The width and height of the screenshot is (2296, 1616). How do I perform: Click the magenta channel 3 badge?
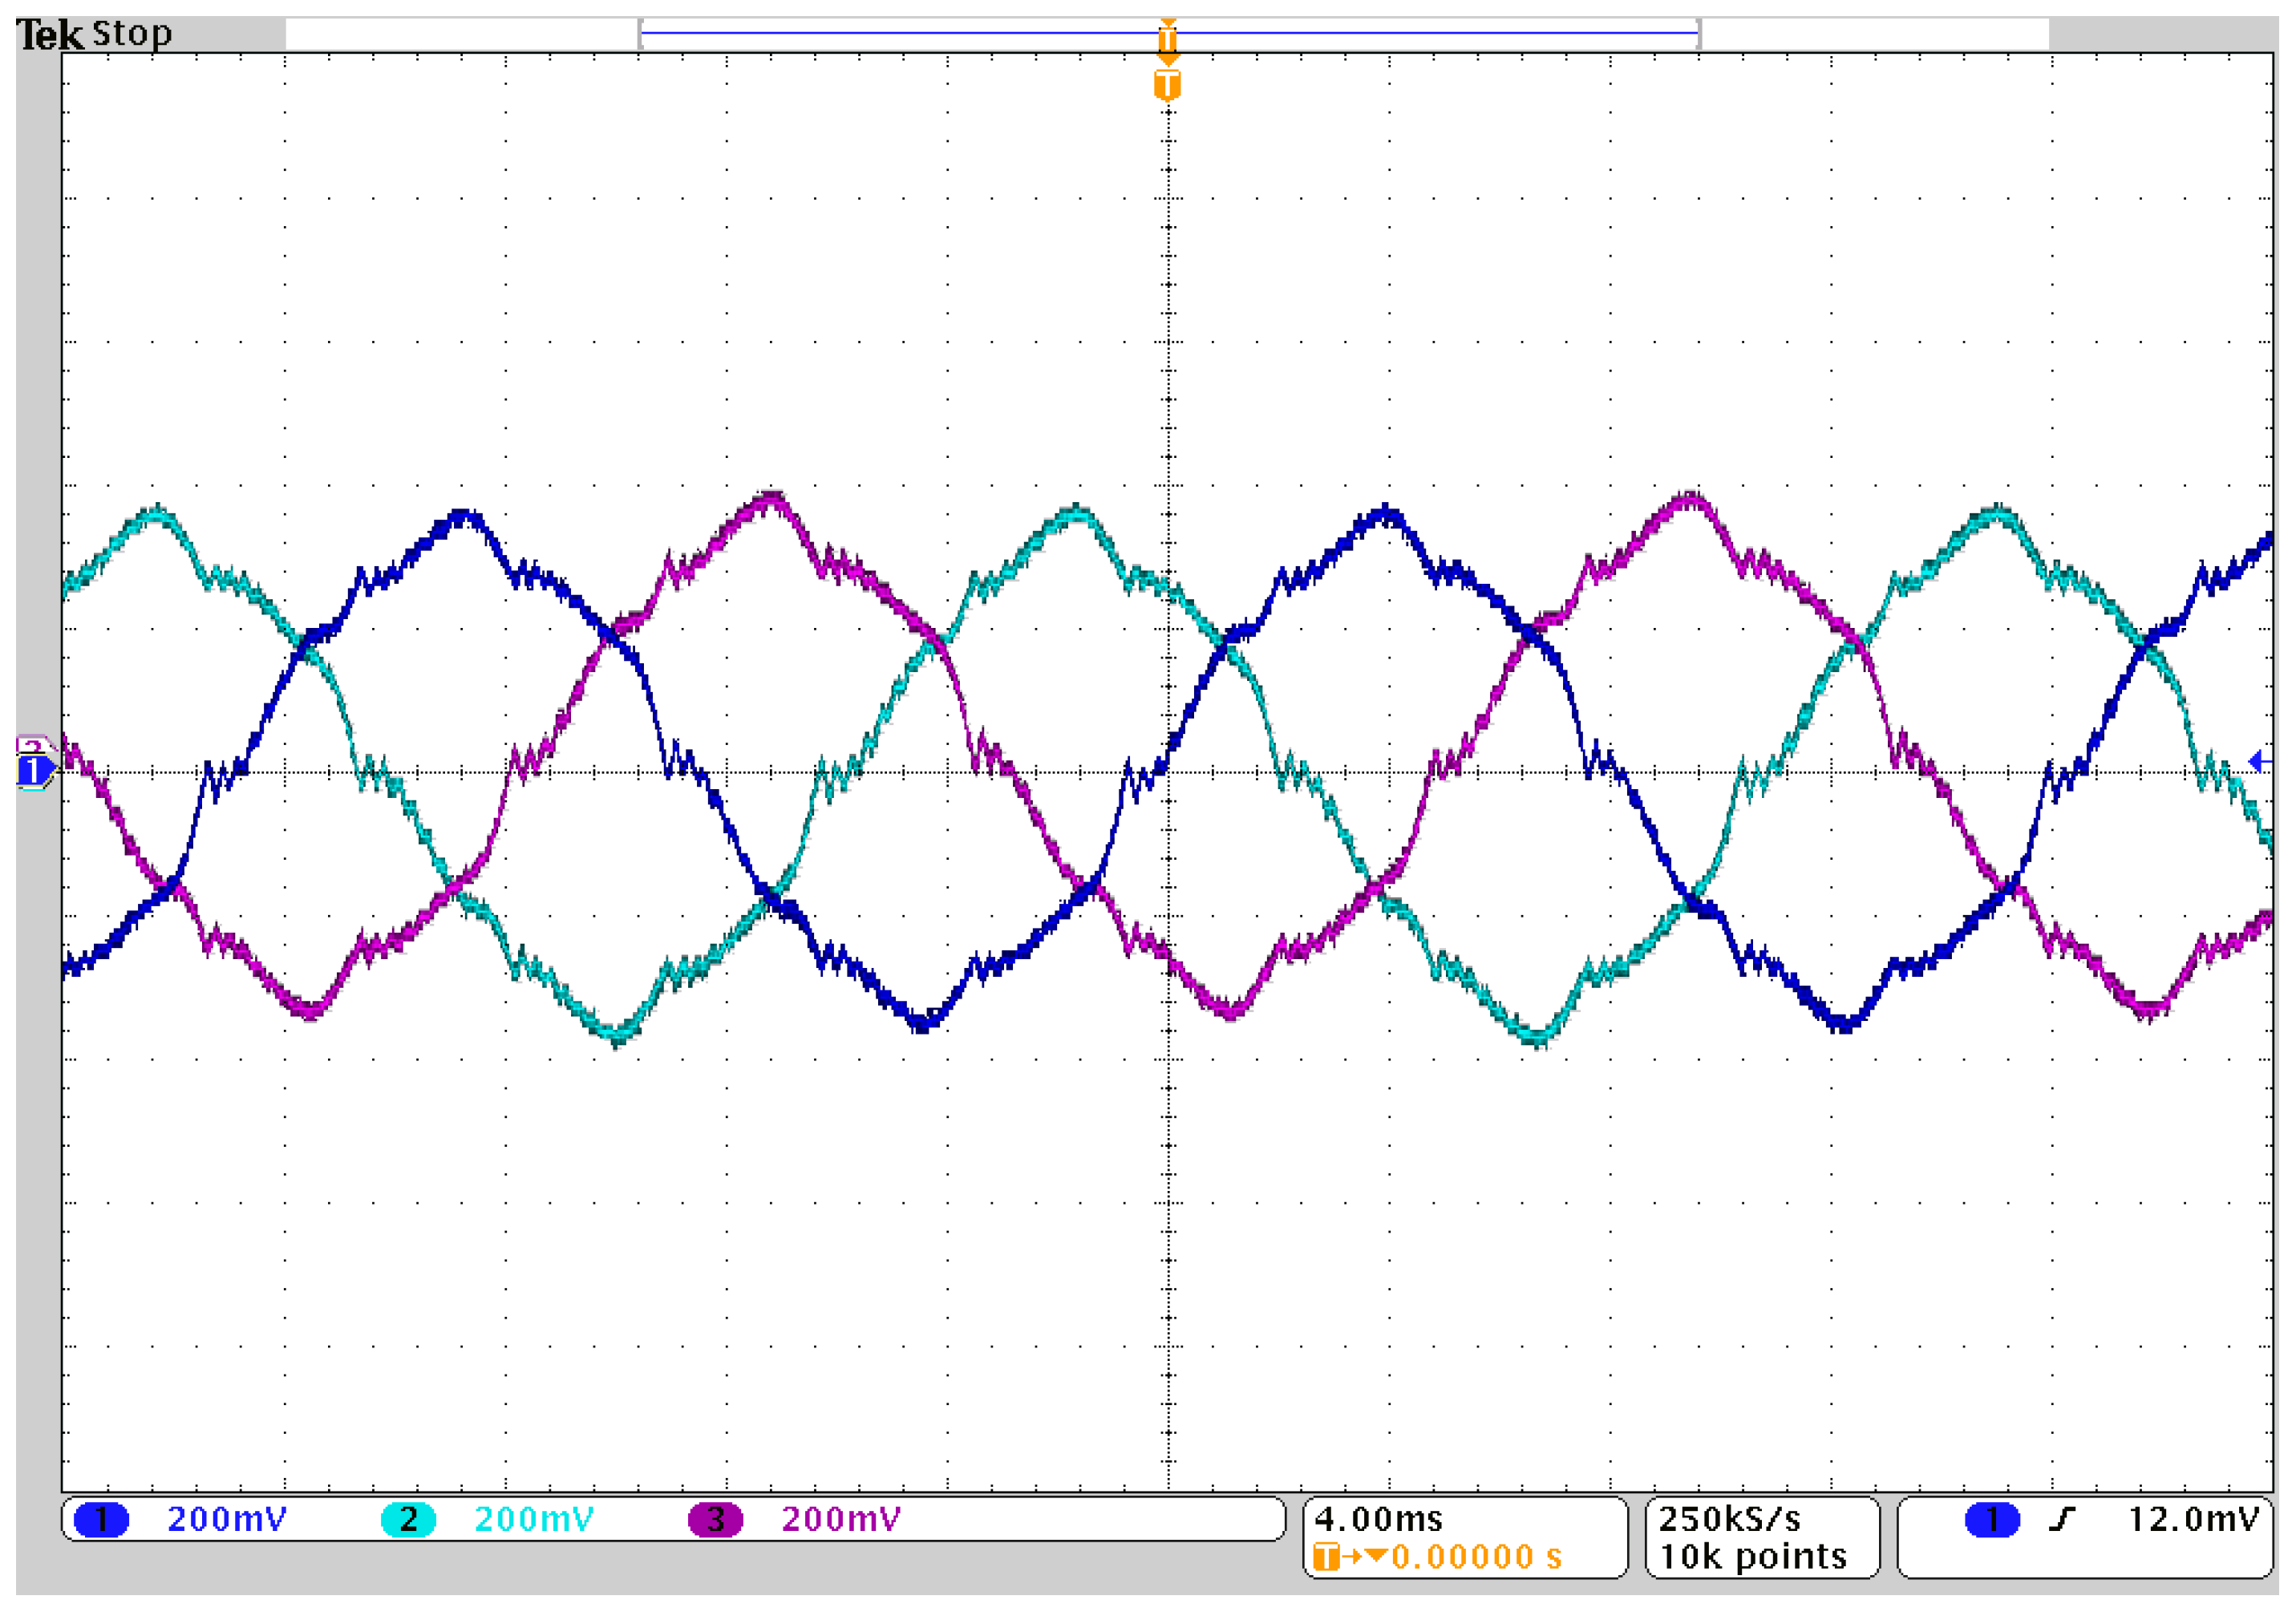tap(715, 1520)
